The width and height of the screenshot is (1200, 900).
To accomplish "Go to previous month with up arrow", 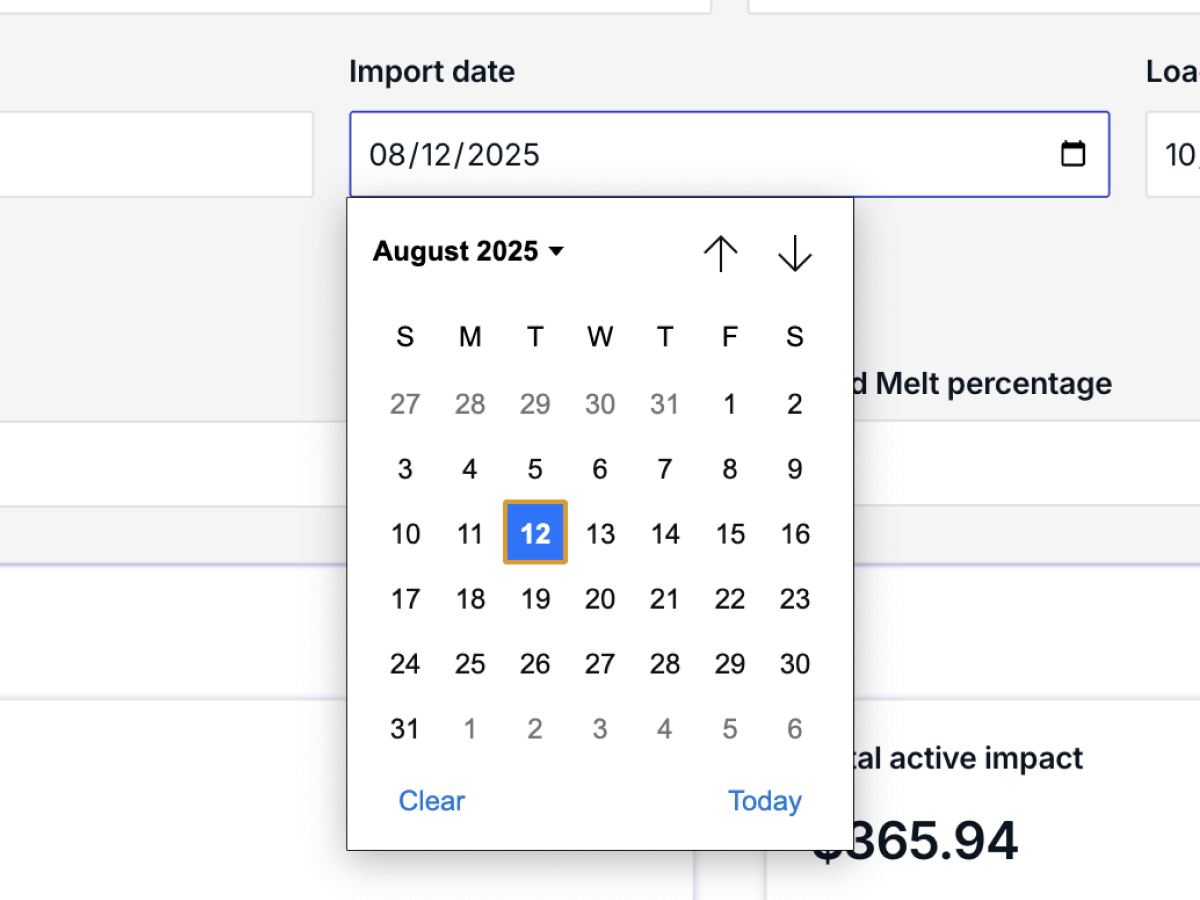I will pyautogui.click(x=720, y=253).
